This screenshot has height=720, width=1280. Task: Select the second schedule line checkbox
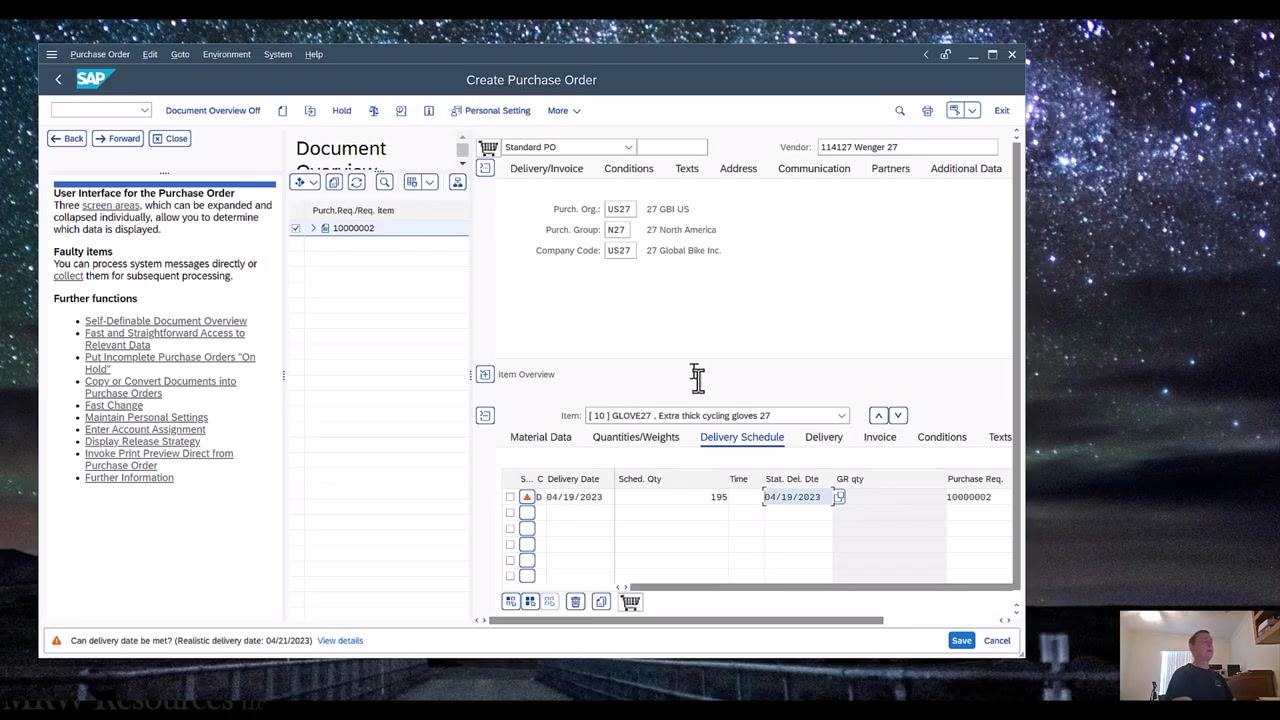pyautogui.click(x=510, y=513)
